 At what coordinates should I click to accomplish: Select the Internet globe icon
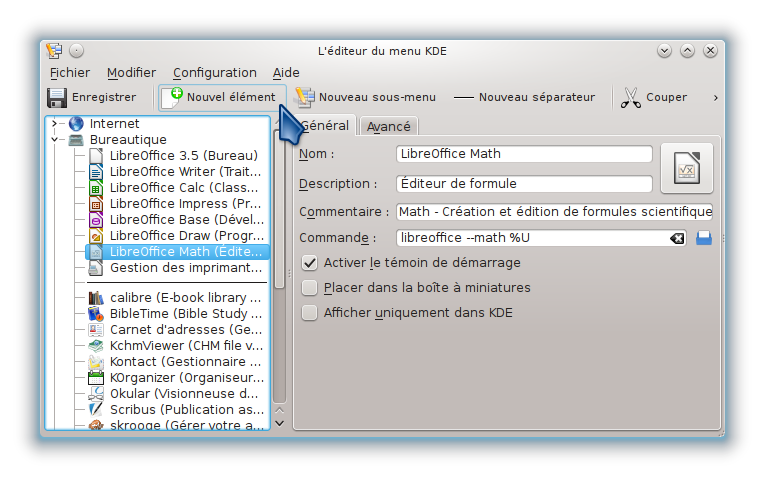[76, 124]
